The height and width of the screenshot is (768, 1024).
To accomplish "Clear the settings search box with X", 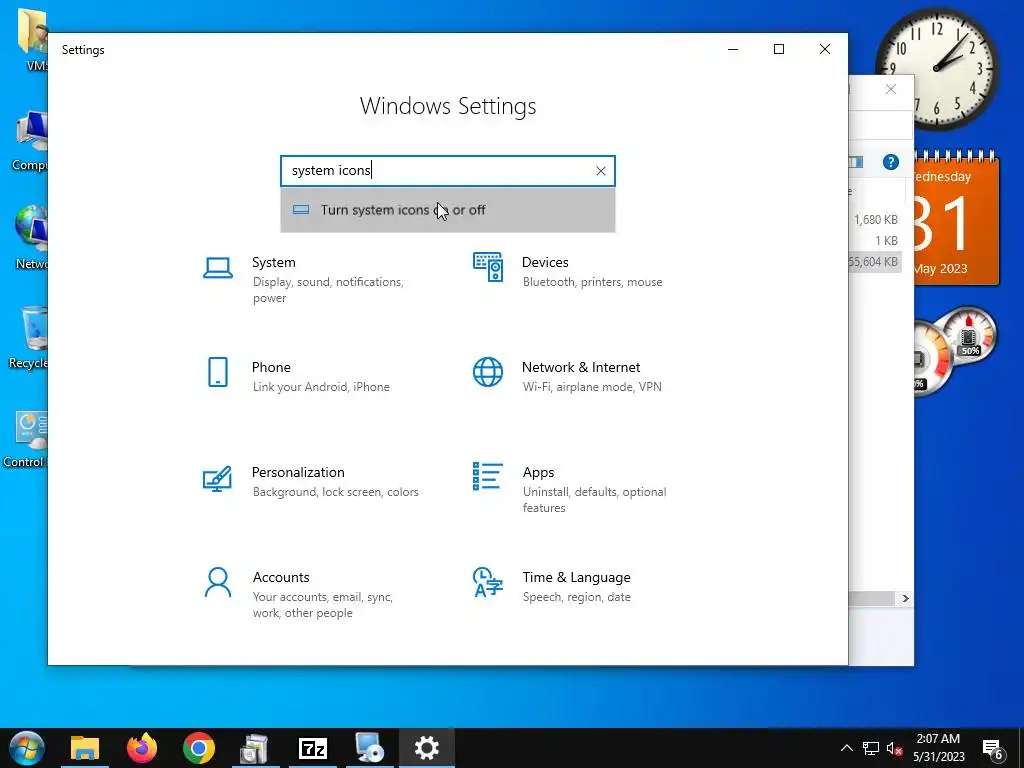I will click(601, 171).
